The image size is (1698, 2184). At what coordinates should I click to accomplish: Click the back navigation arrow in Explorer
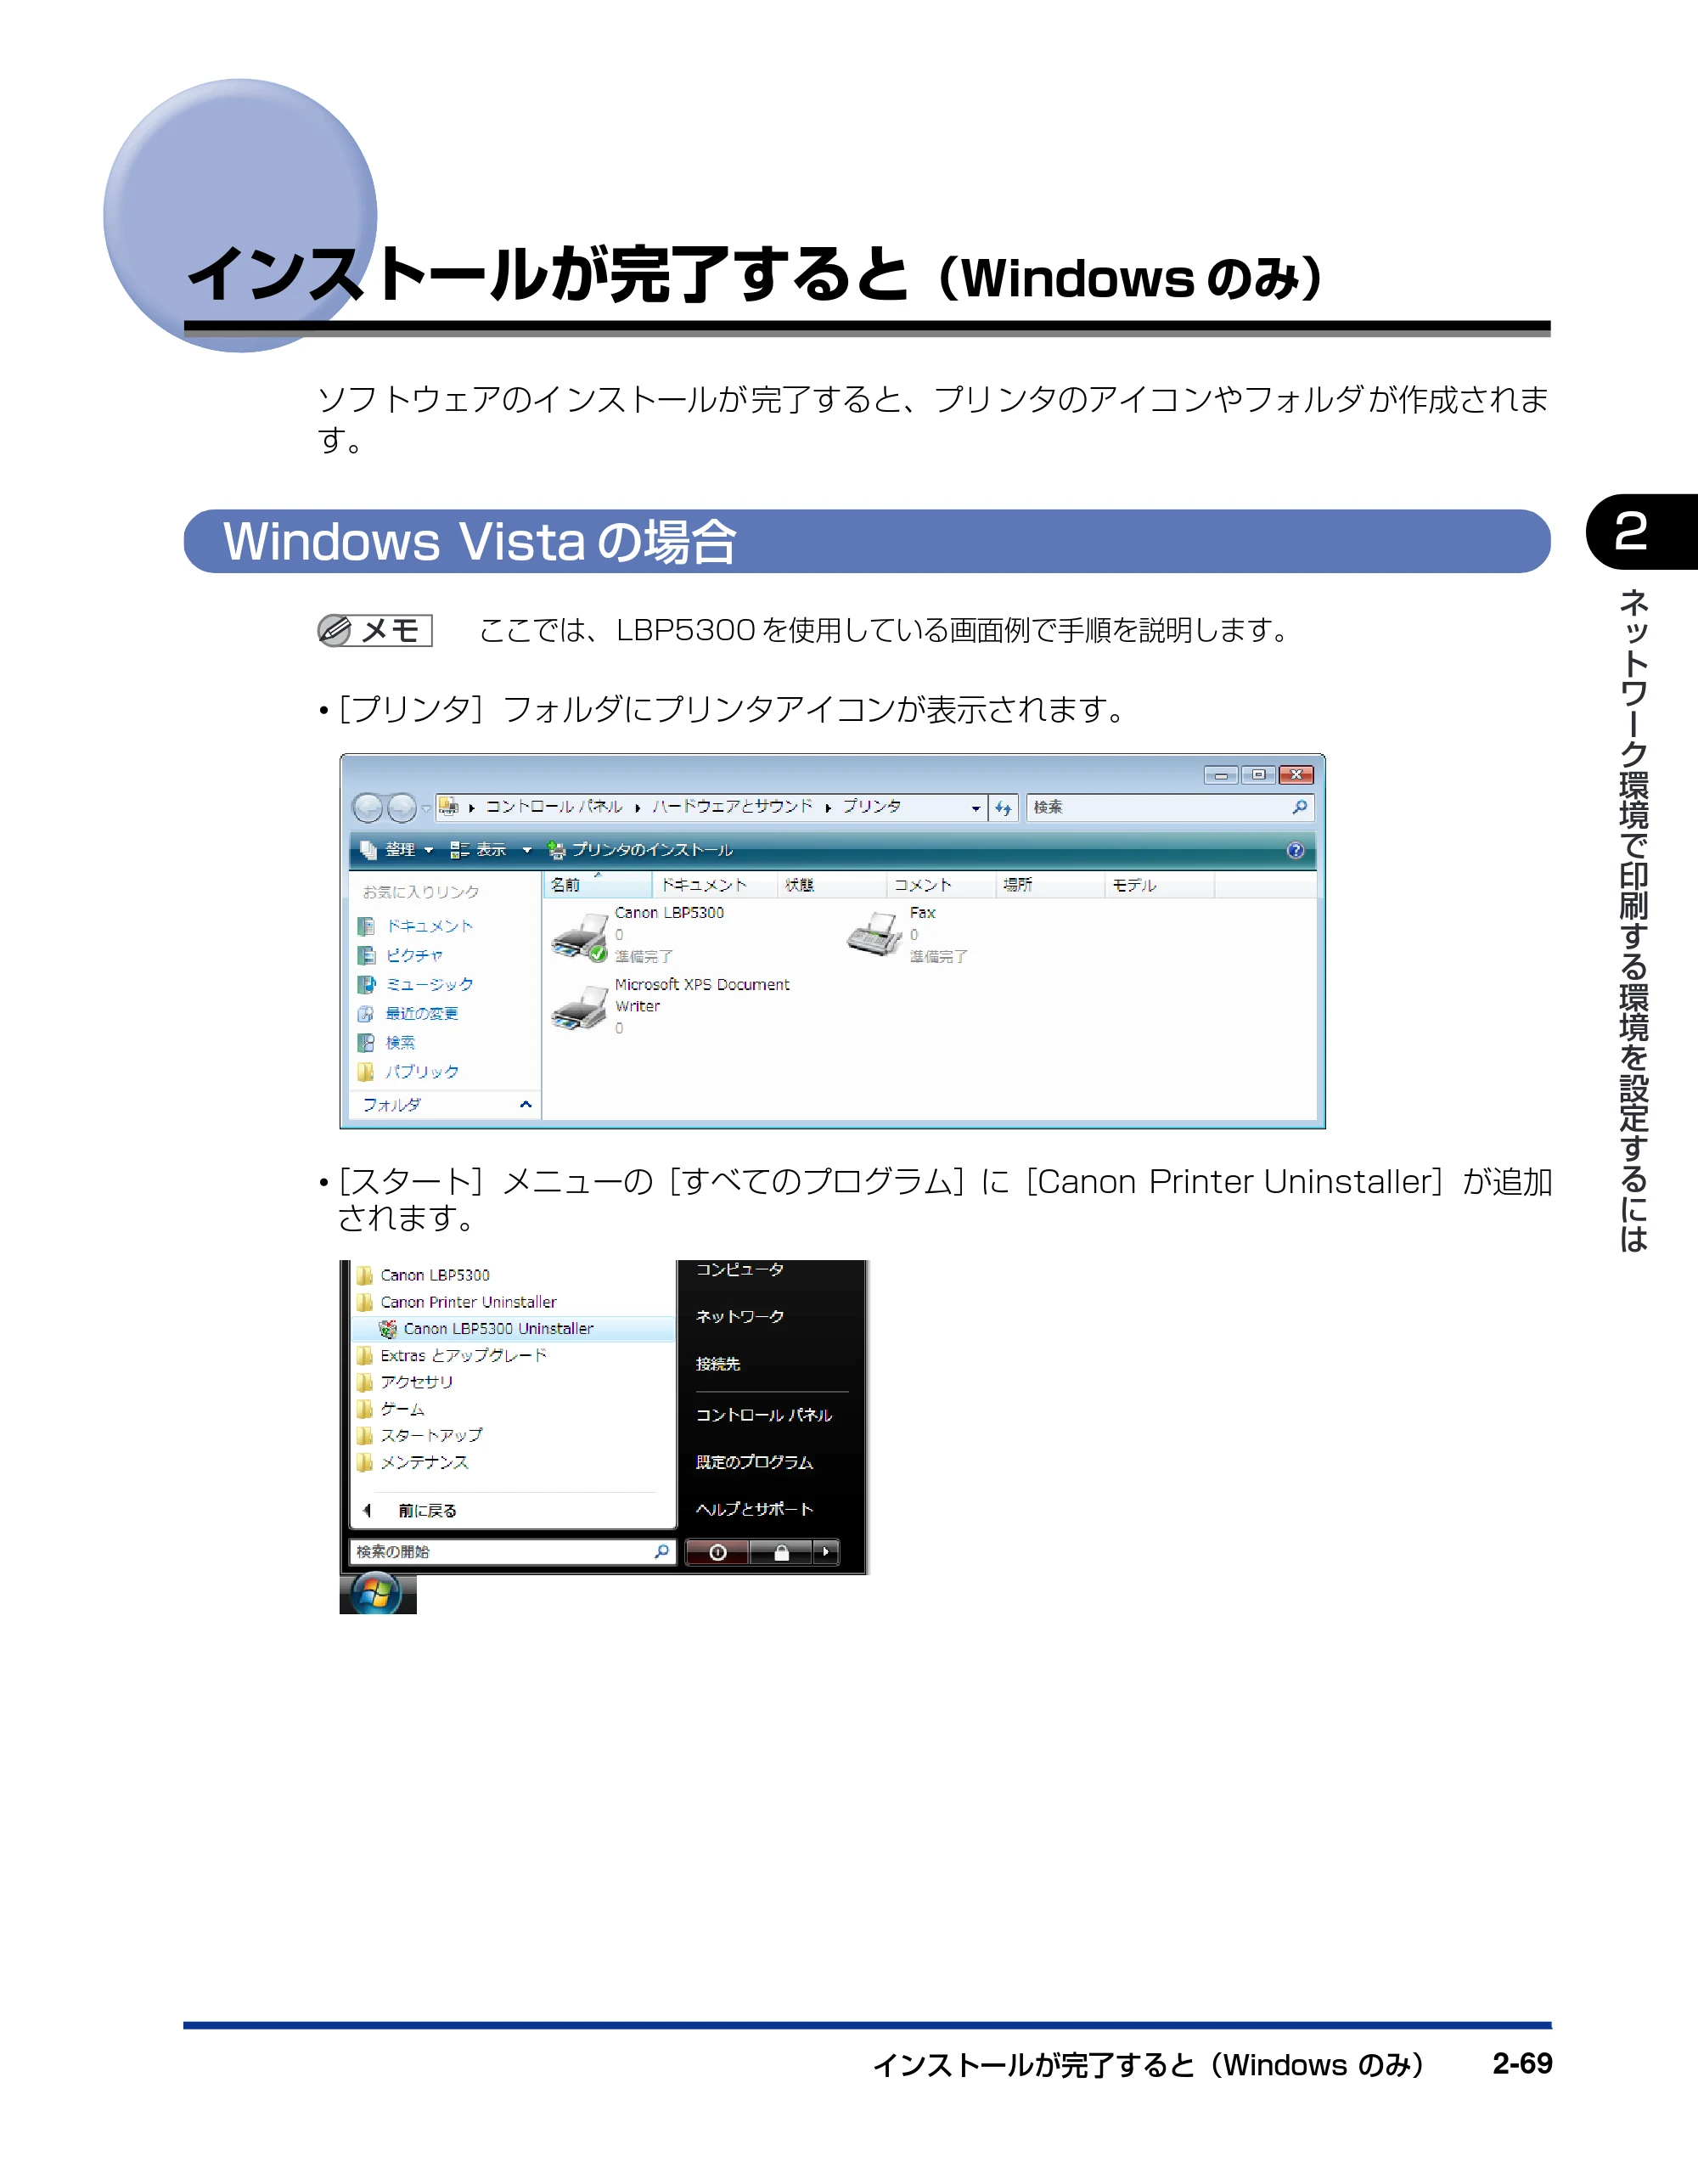[368, 807]
